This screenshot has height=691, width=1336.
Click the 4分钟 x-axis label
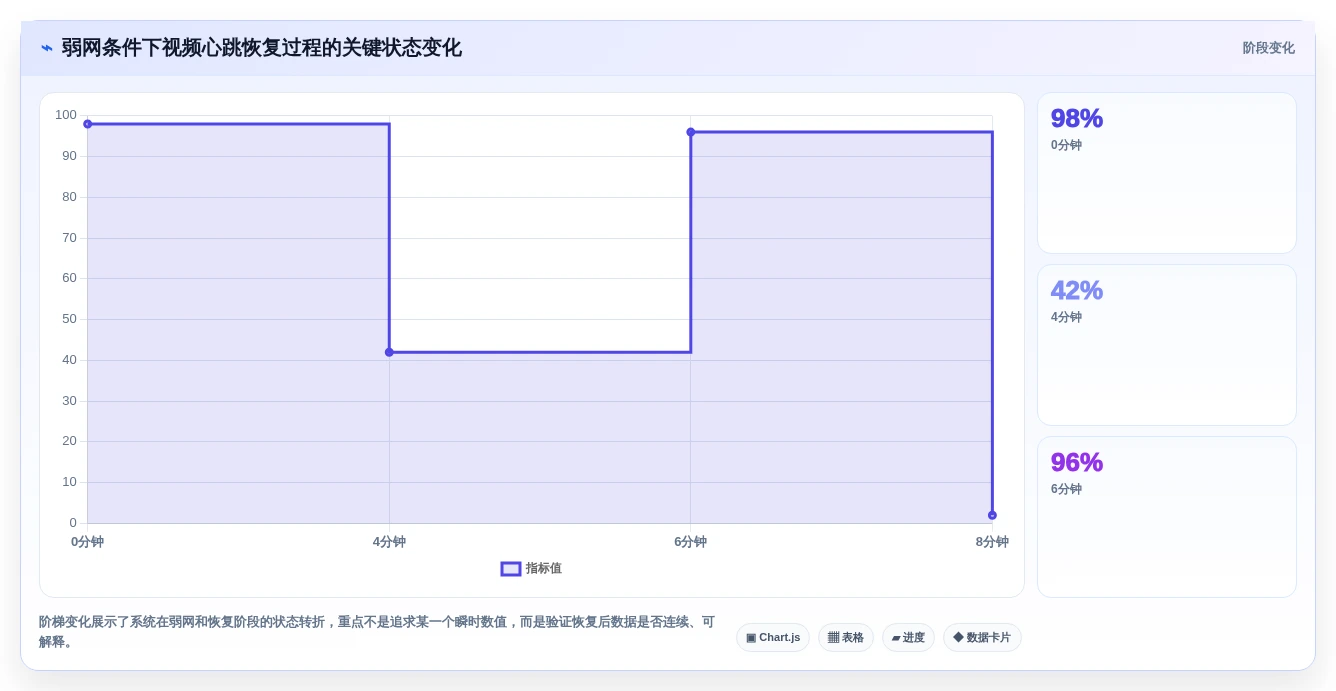tap(389, 542)
